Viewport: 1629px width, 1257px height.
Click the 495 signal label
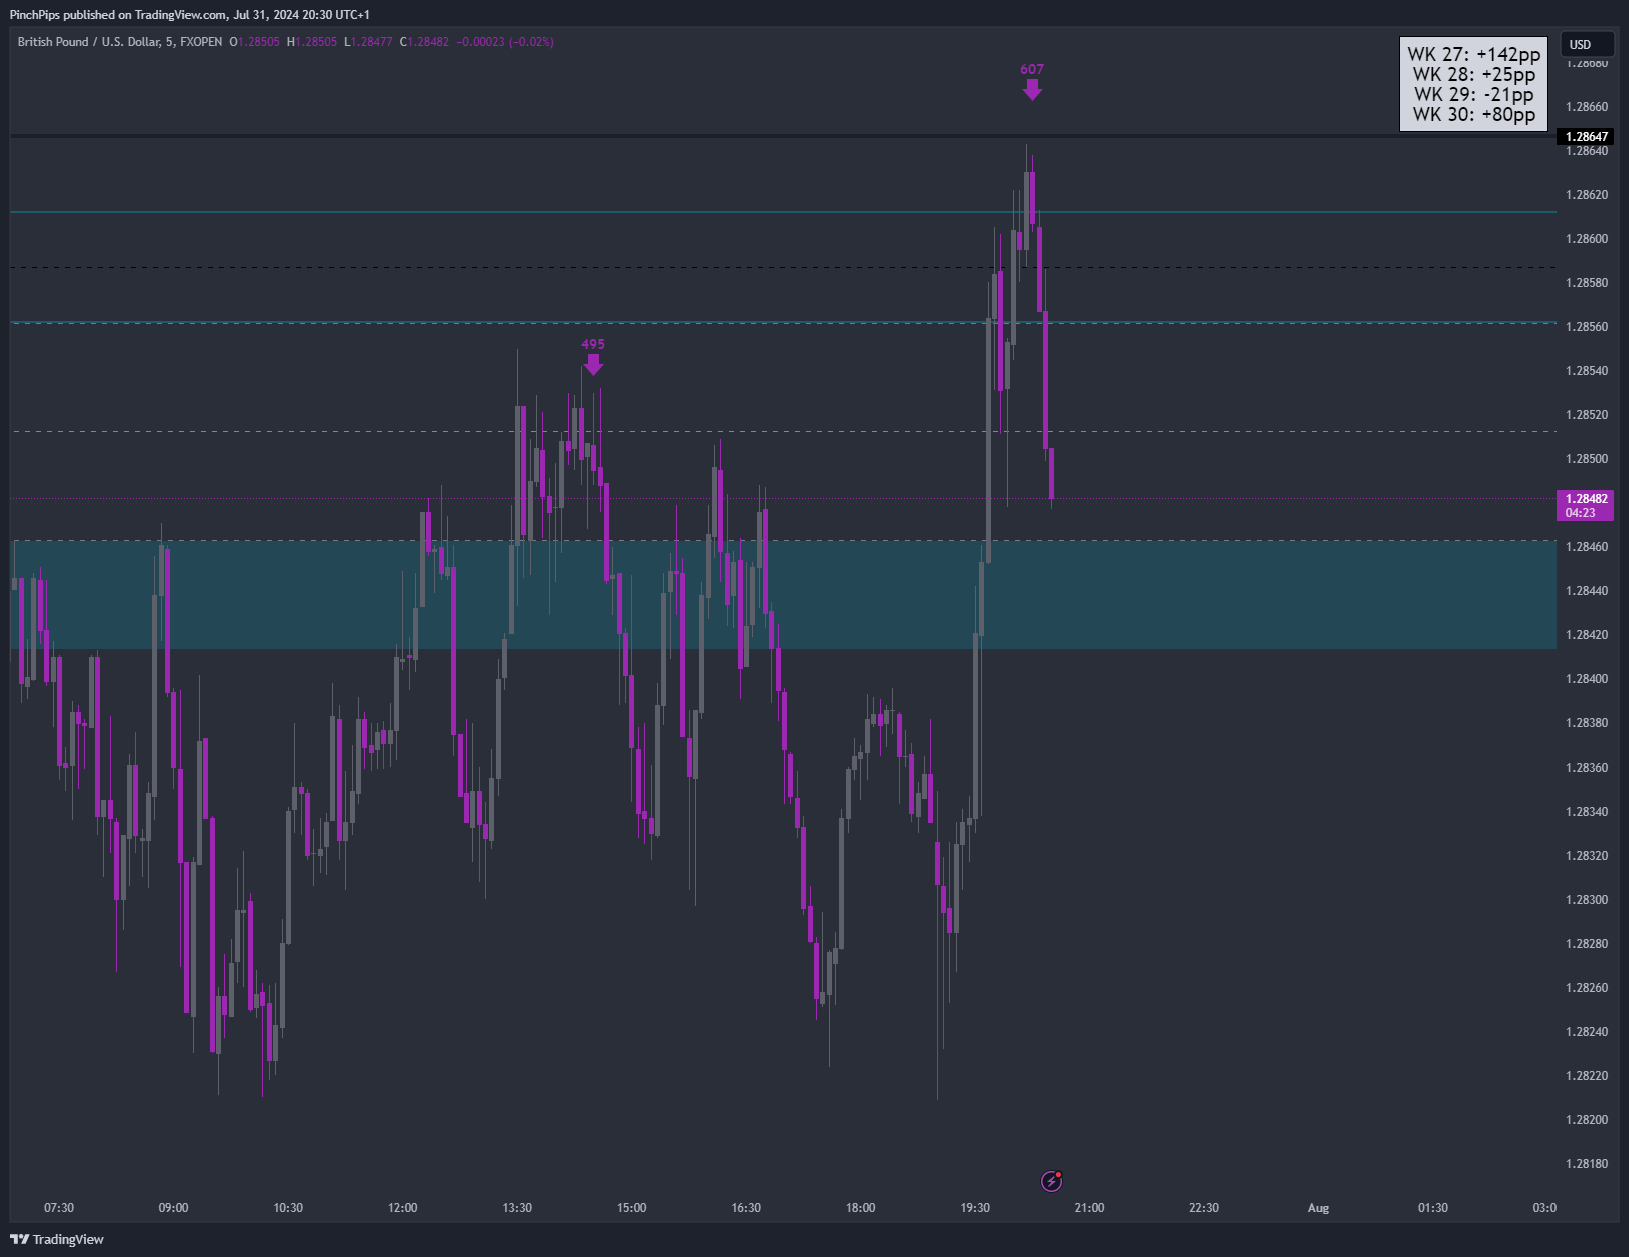tap(593, 344)
